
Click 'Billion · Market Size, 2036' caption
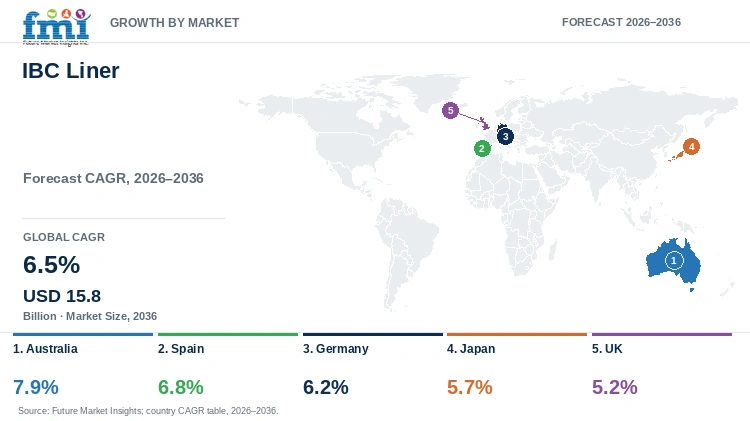[90, 316]
